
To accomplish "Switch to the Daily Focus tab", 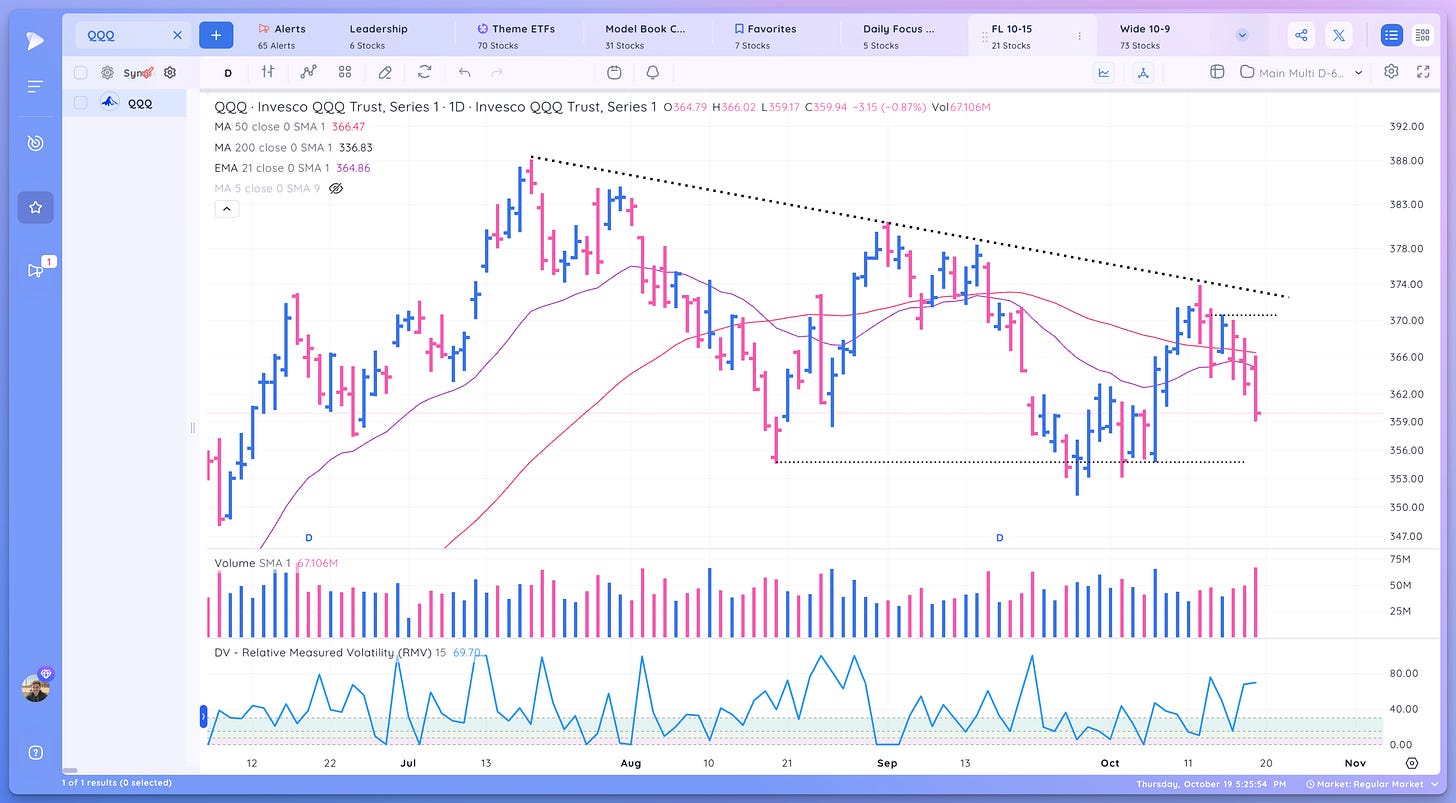I will pos(899,36).
